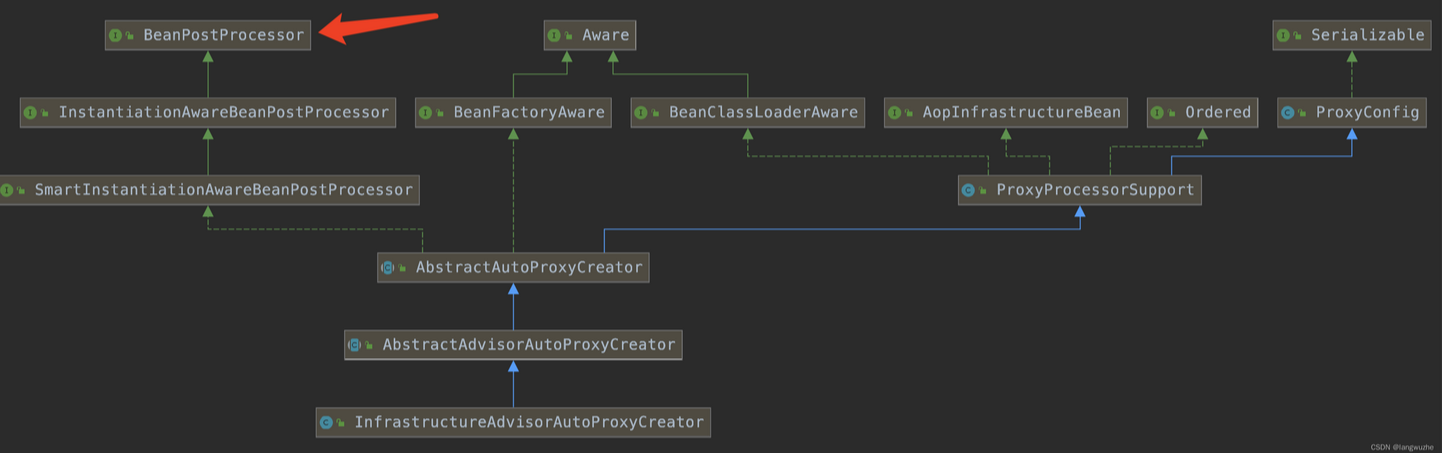Click the interface icon on InstantiationAwareBeanPostProcessor
1442x453 pixels.
31,112
